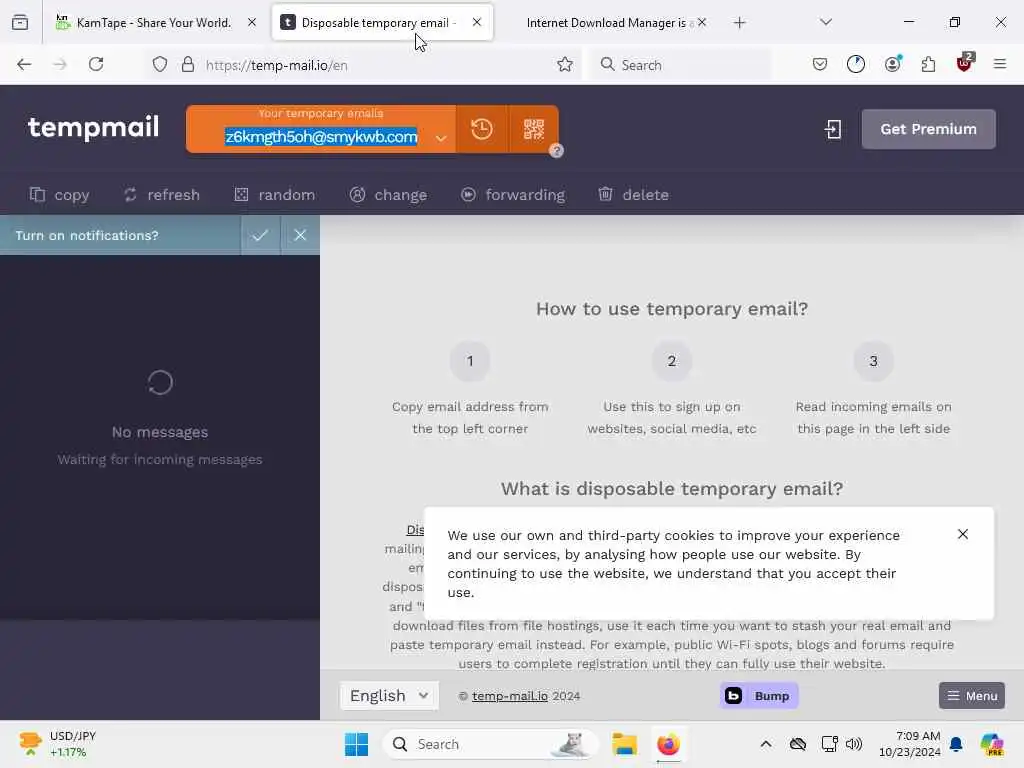The width and height of the screenshot is (1024, 768).
Task: Close the KamTape tab
Action: [x=252, y=22]
